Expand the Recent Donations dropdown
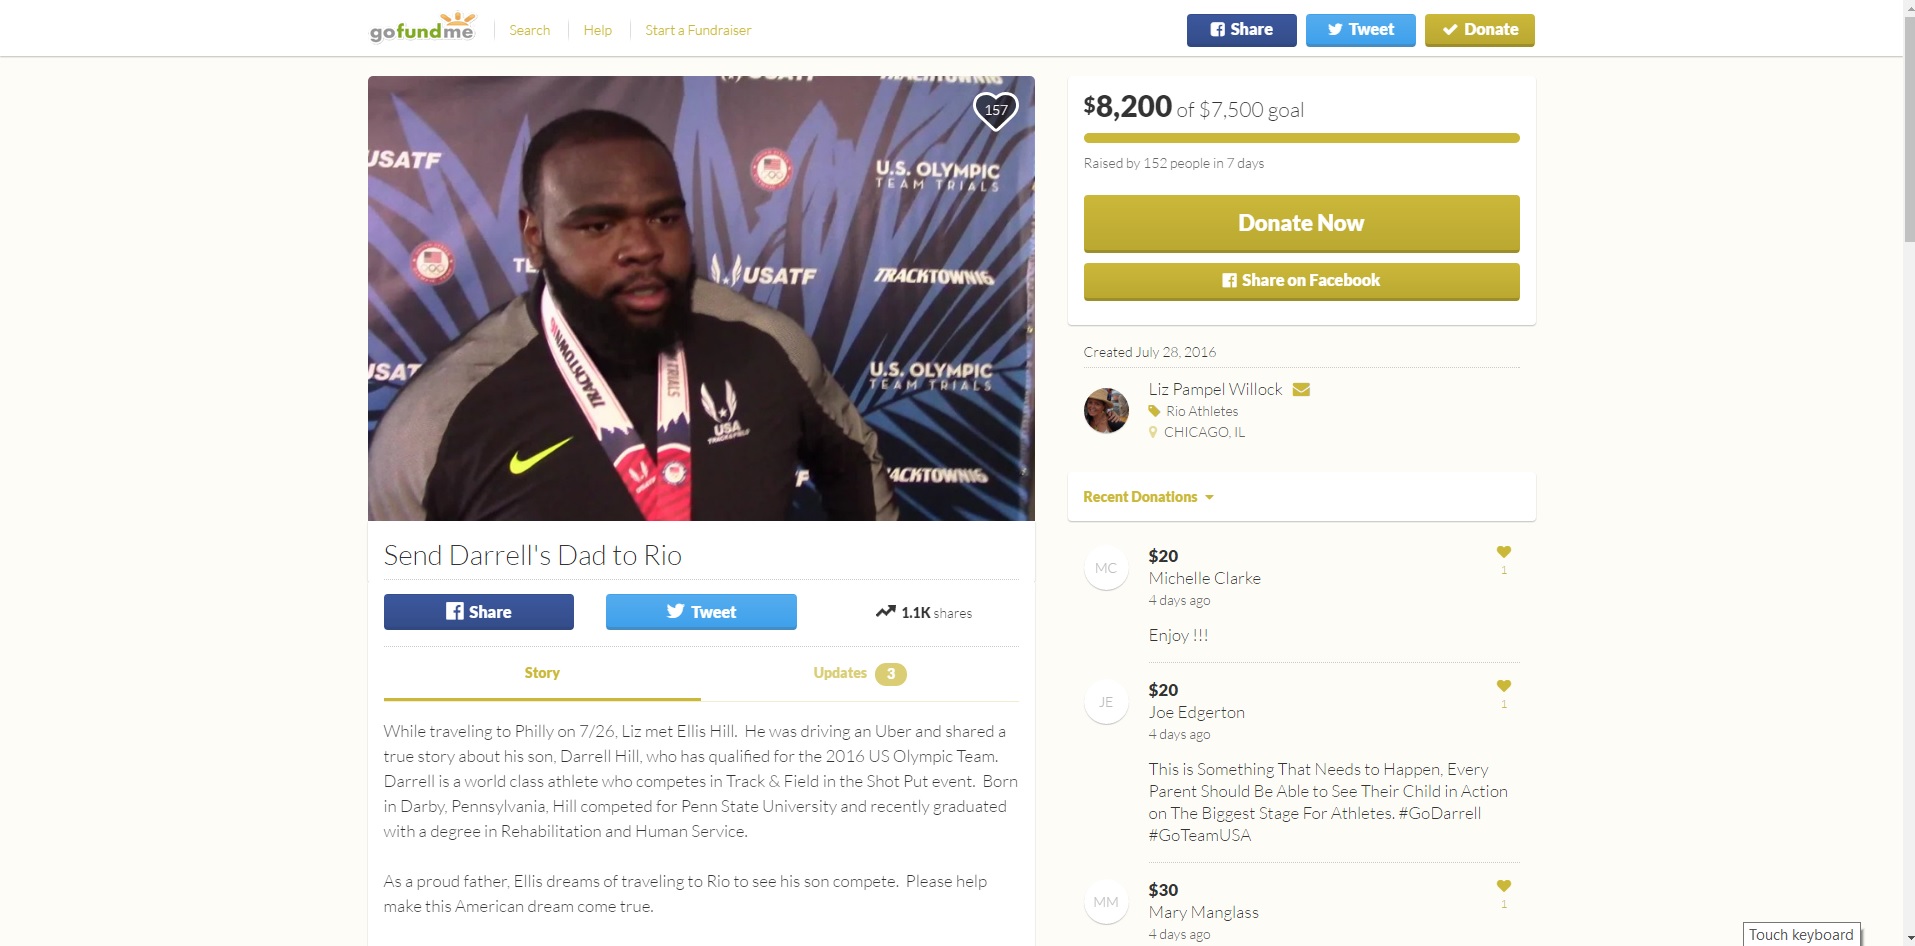1915x946 pixels. pos(1148,497)
